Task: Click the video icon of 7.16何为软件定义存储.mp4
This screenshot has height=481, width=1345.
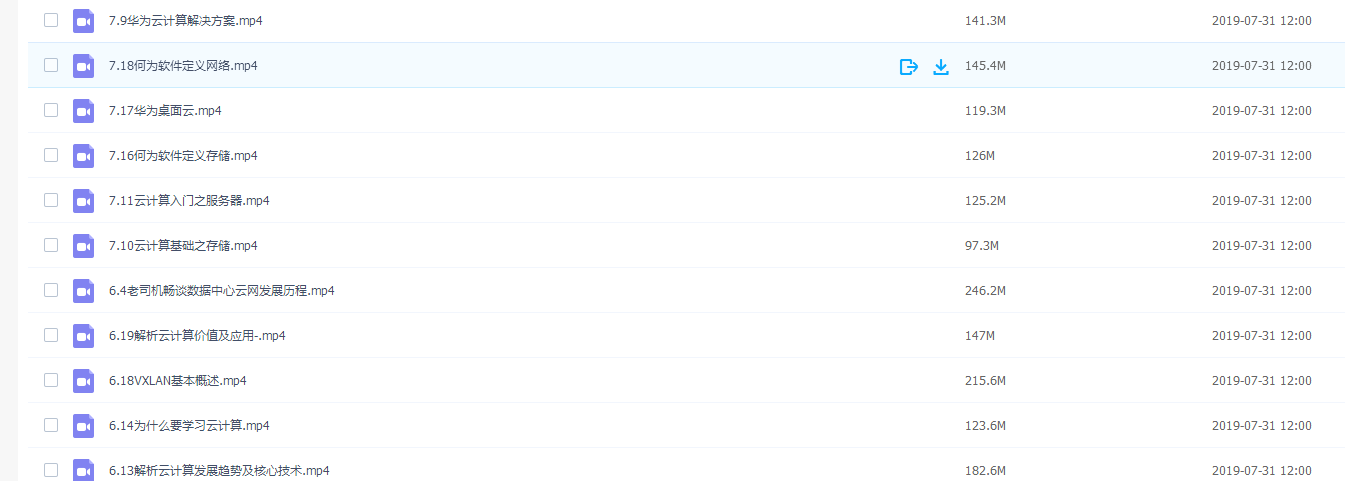Action: coord(84,156)
